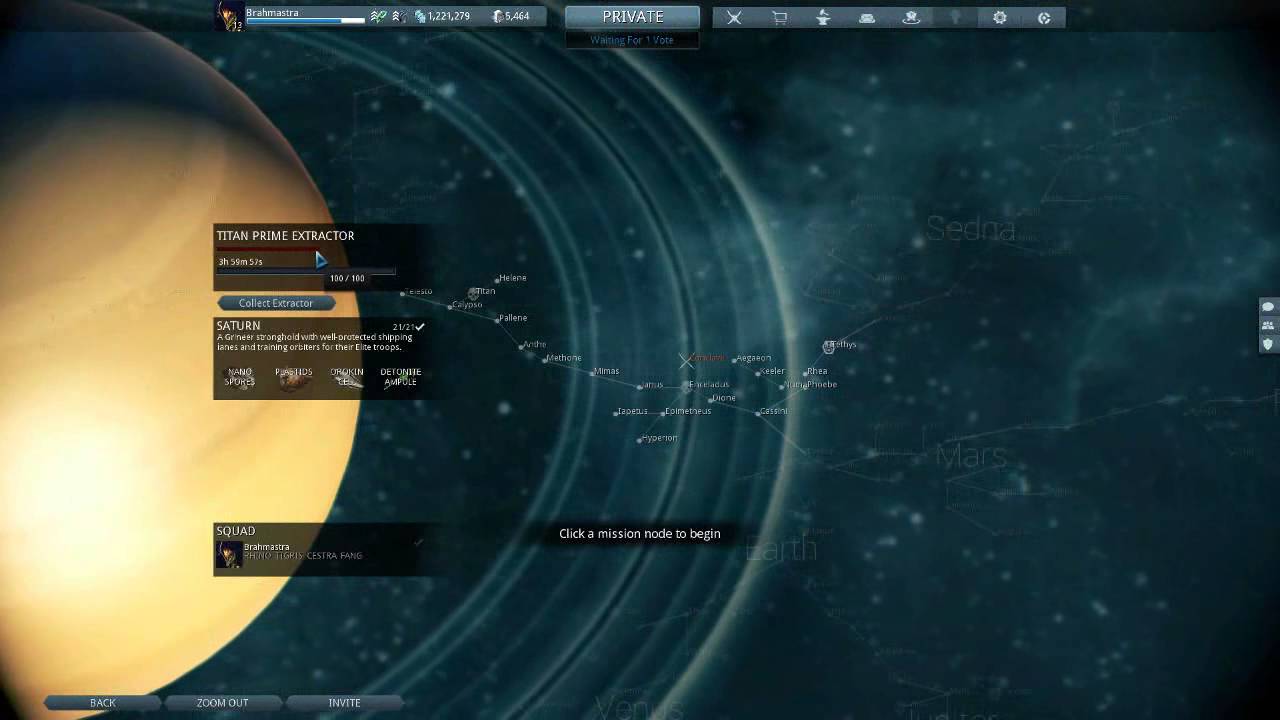This screenshot has width=1280, height=720.
Task: Click Brahmastra's XP progress bar
Action: coord(305,20)
